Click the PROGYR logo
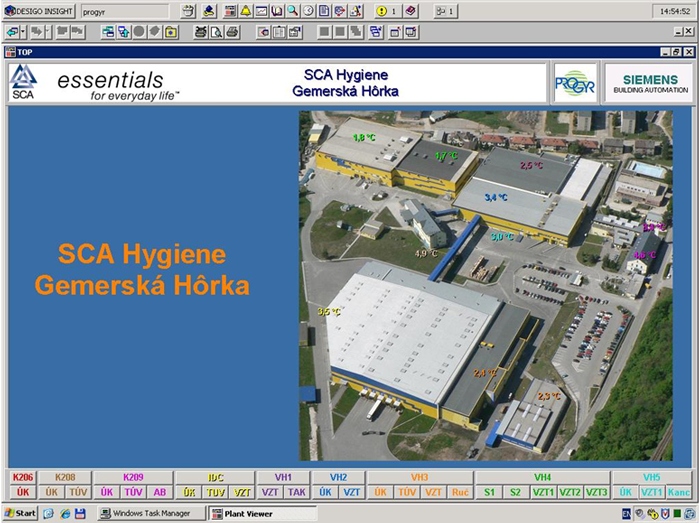Screen dimensions: 700x523 click(x=575, y=83)
